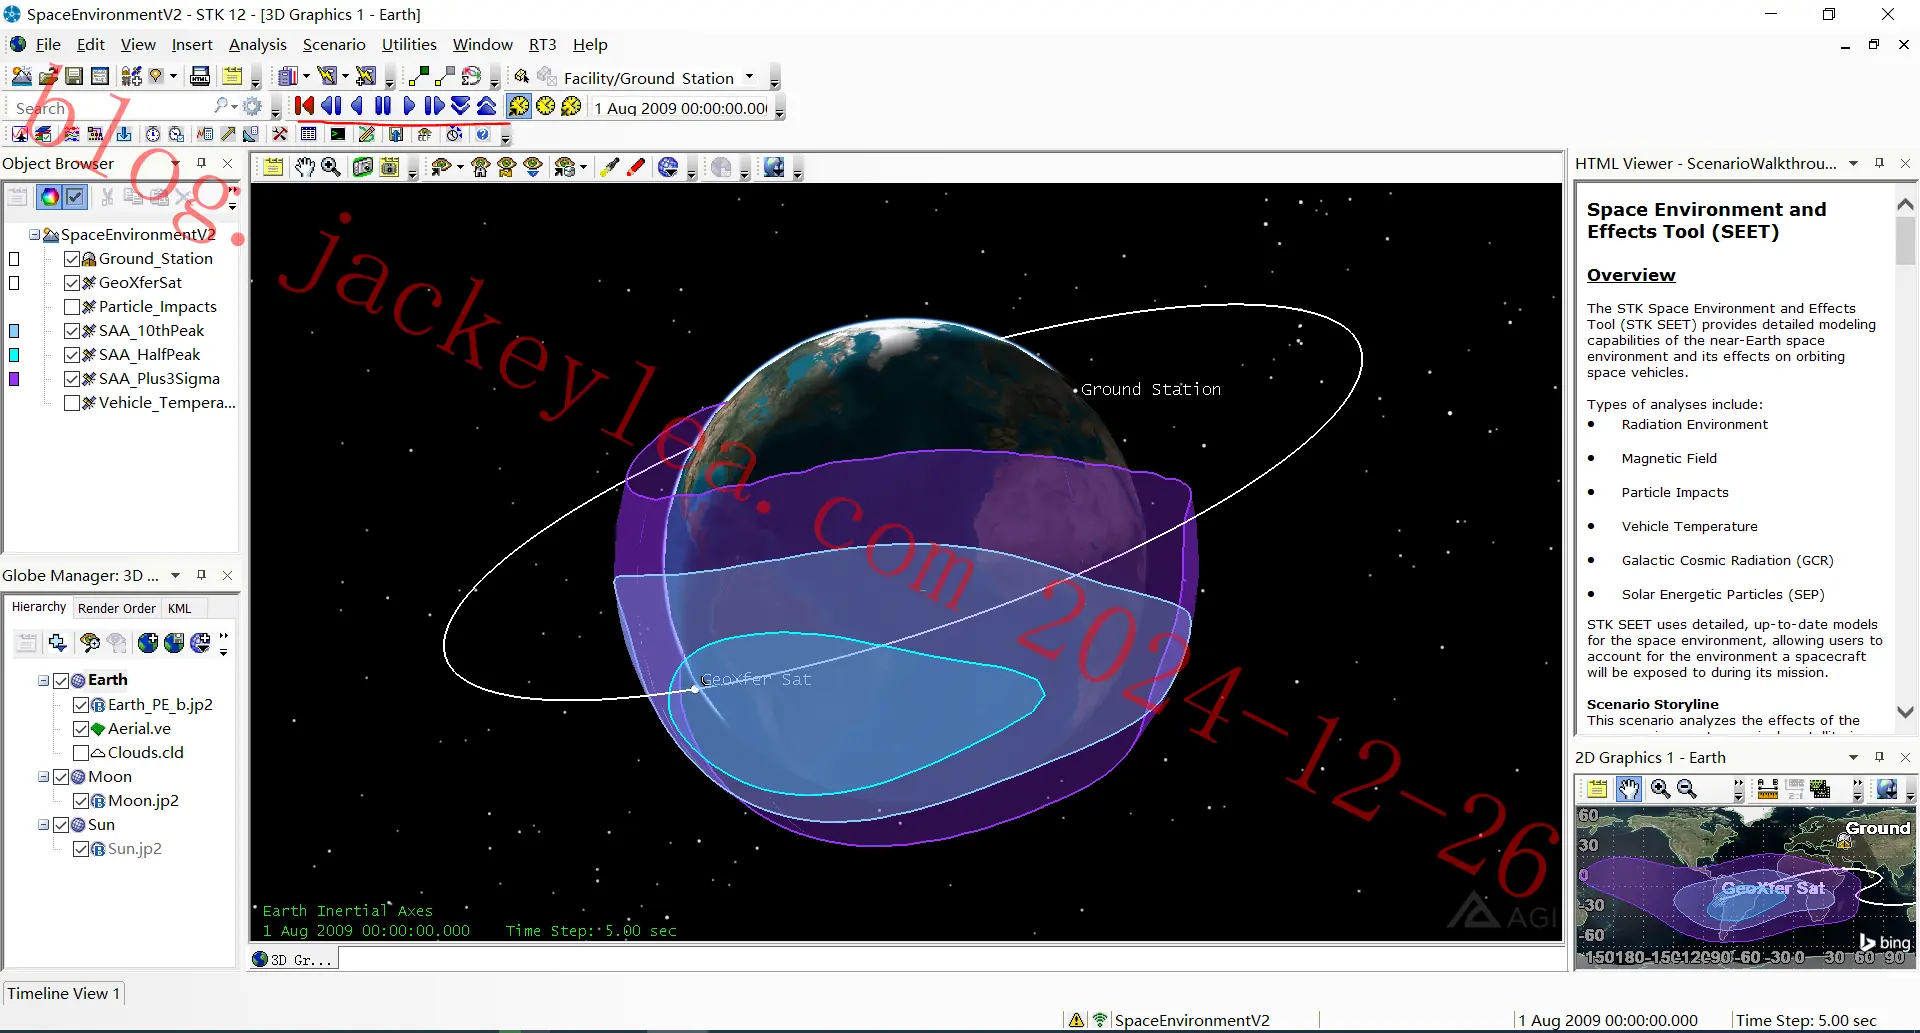
Task: Enable the Particle_Impacts object checkbox
Action: 72,306
